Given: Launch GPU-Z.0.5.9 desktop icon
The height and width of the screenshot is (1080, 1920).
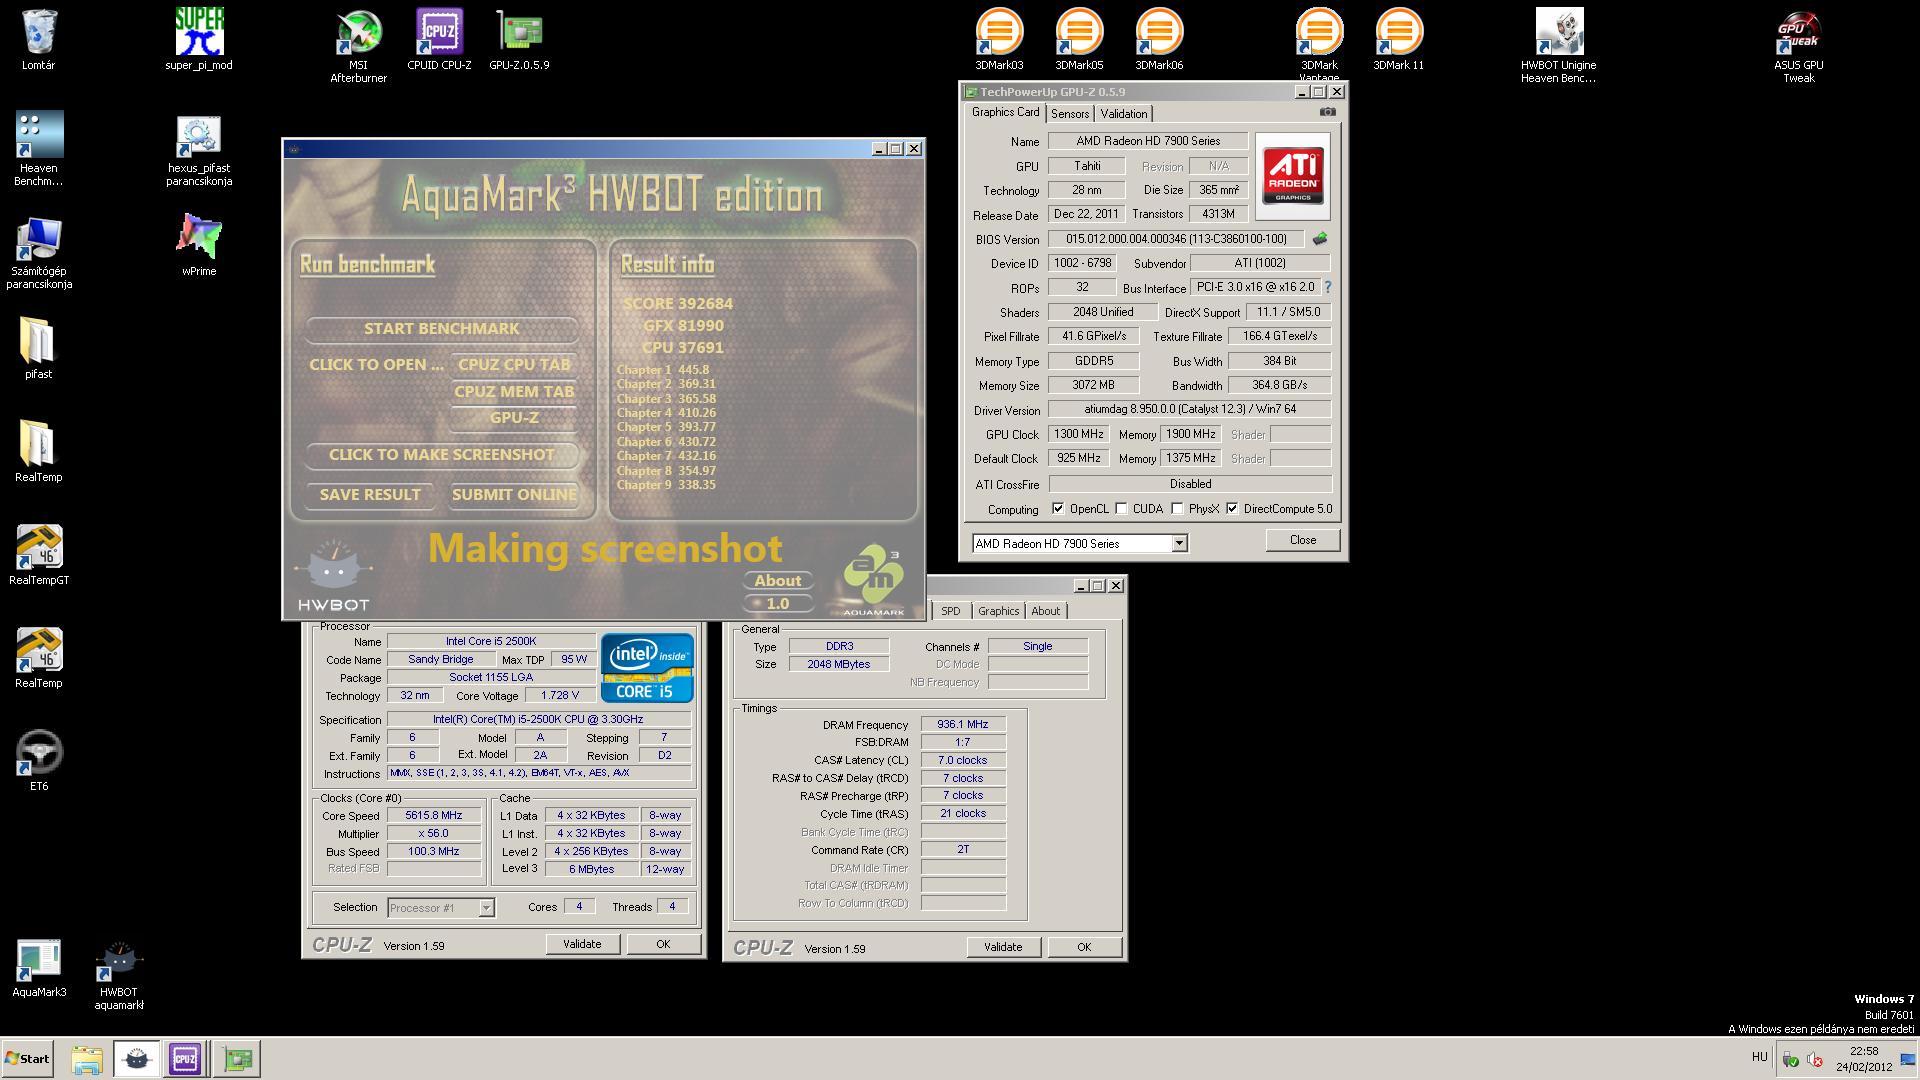Looking at the screenshot, I should tap(519, 40).
